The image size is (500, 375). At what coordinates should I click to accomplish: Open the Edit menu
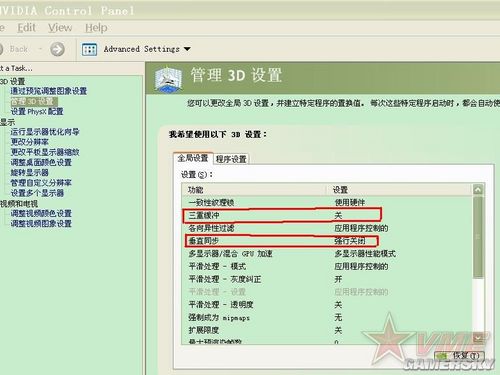(26, 28)
